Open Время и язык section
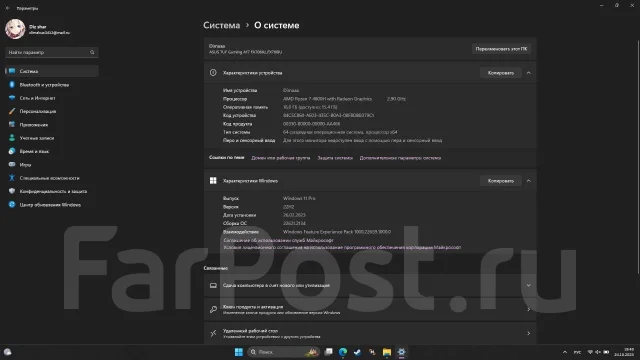Screen dimensions: 640x360 click(x=51, y=151)
